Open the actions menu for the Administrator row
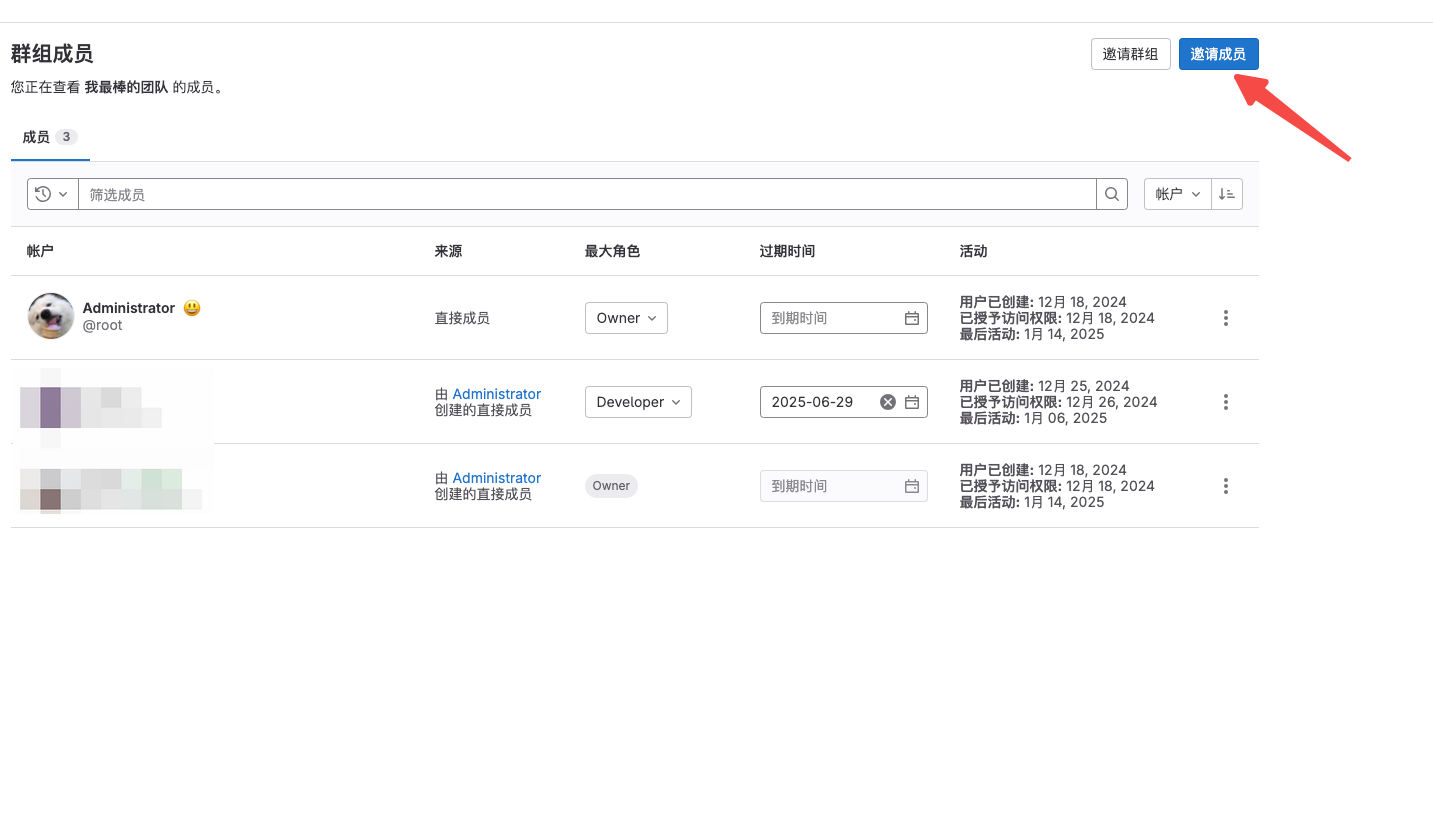The image size is (1433, 835). point(1226,318)
